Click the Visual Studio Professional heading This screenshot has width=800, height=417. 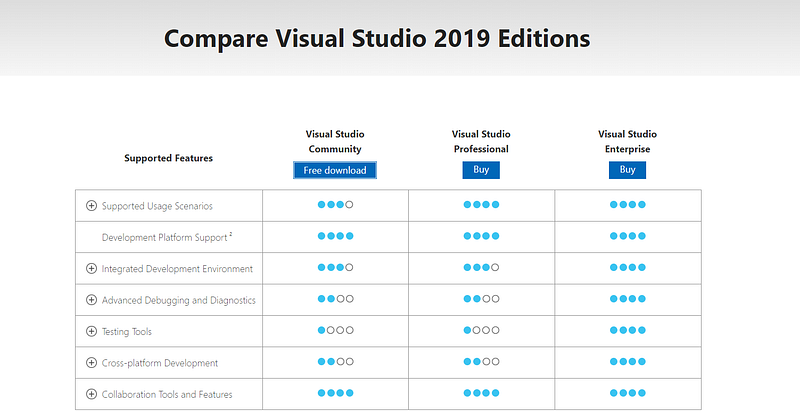point(481,141)
